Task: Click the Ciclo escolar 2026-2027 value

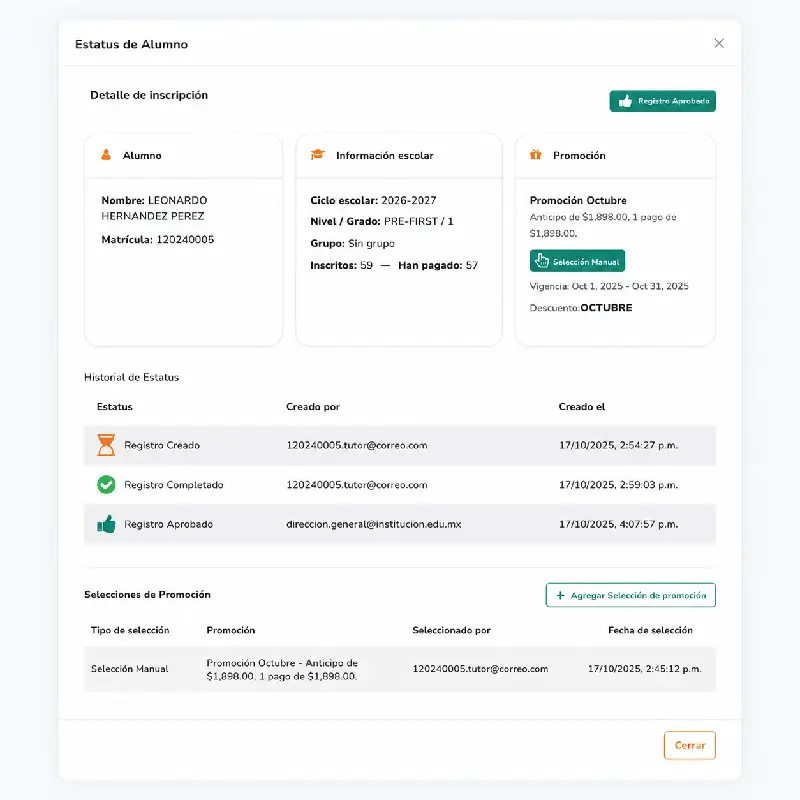Action: 409,201
